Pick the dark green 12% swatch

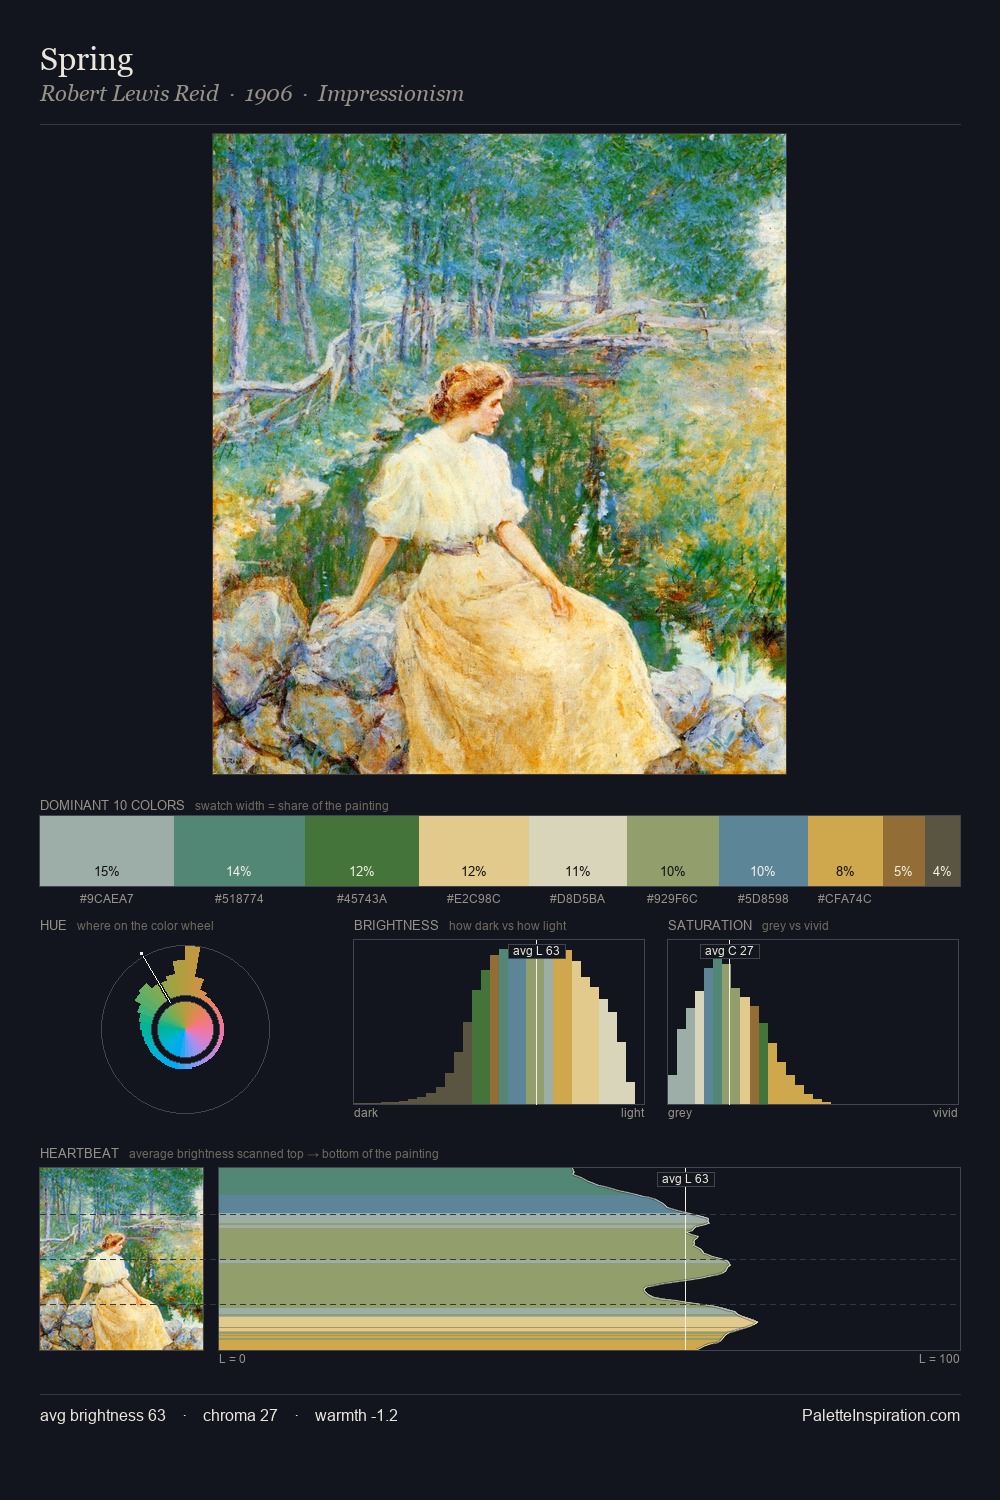coord(362,851)
